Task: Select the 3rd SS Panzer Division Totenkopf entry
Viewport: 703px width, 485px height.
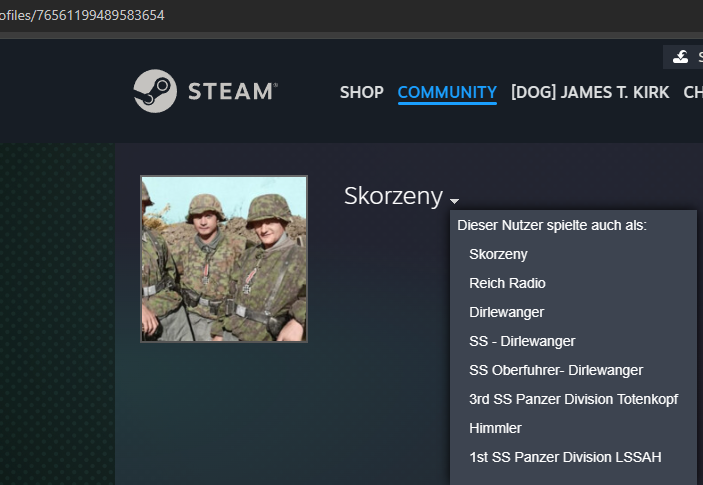Action: pos(573,399)
